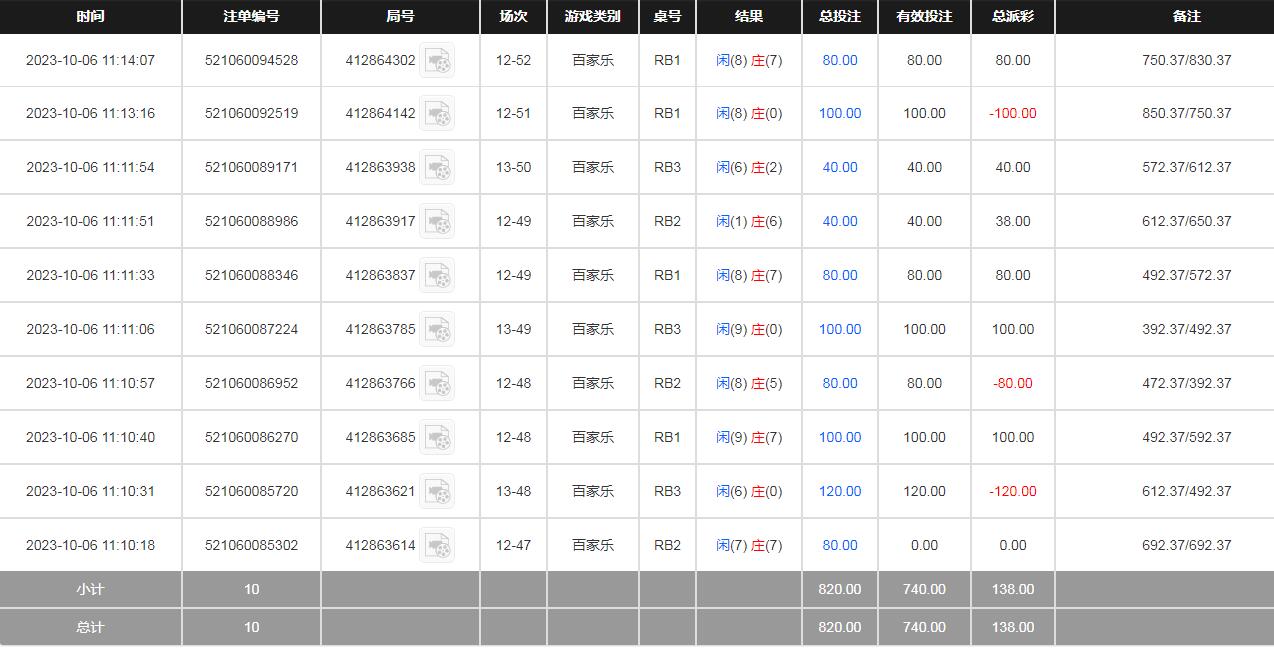The height and width of the screenshot is (659, 1274).
Task: Select bet number 521060085720
Action: [x=251, y=491]
